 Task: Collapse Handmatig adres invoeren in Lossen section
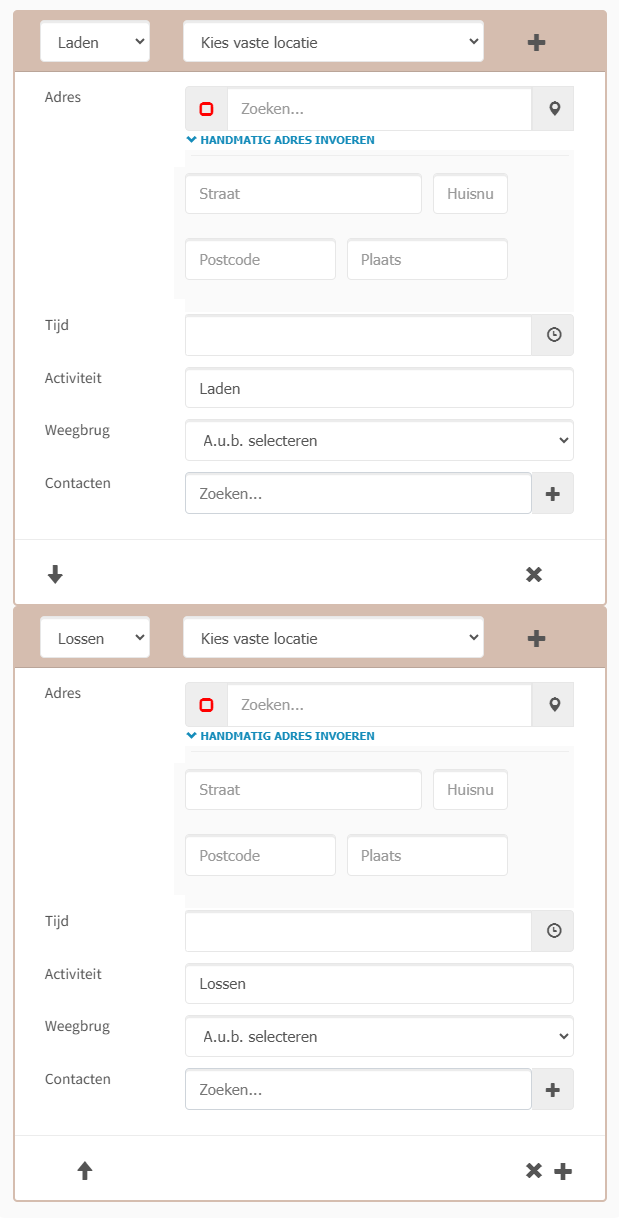click(x=280, y=736)
